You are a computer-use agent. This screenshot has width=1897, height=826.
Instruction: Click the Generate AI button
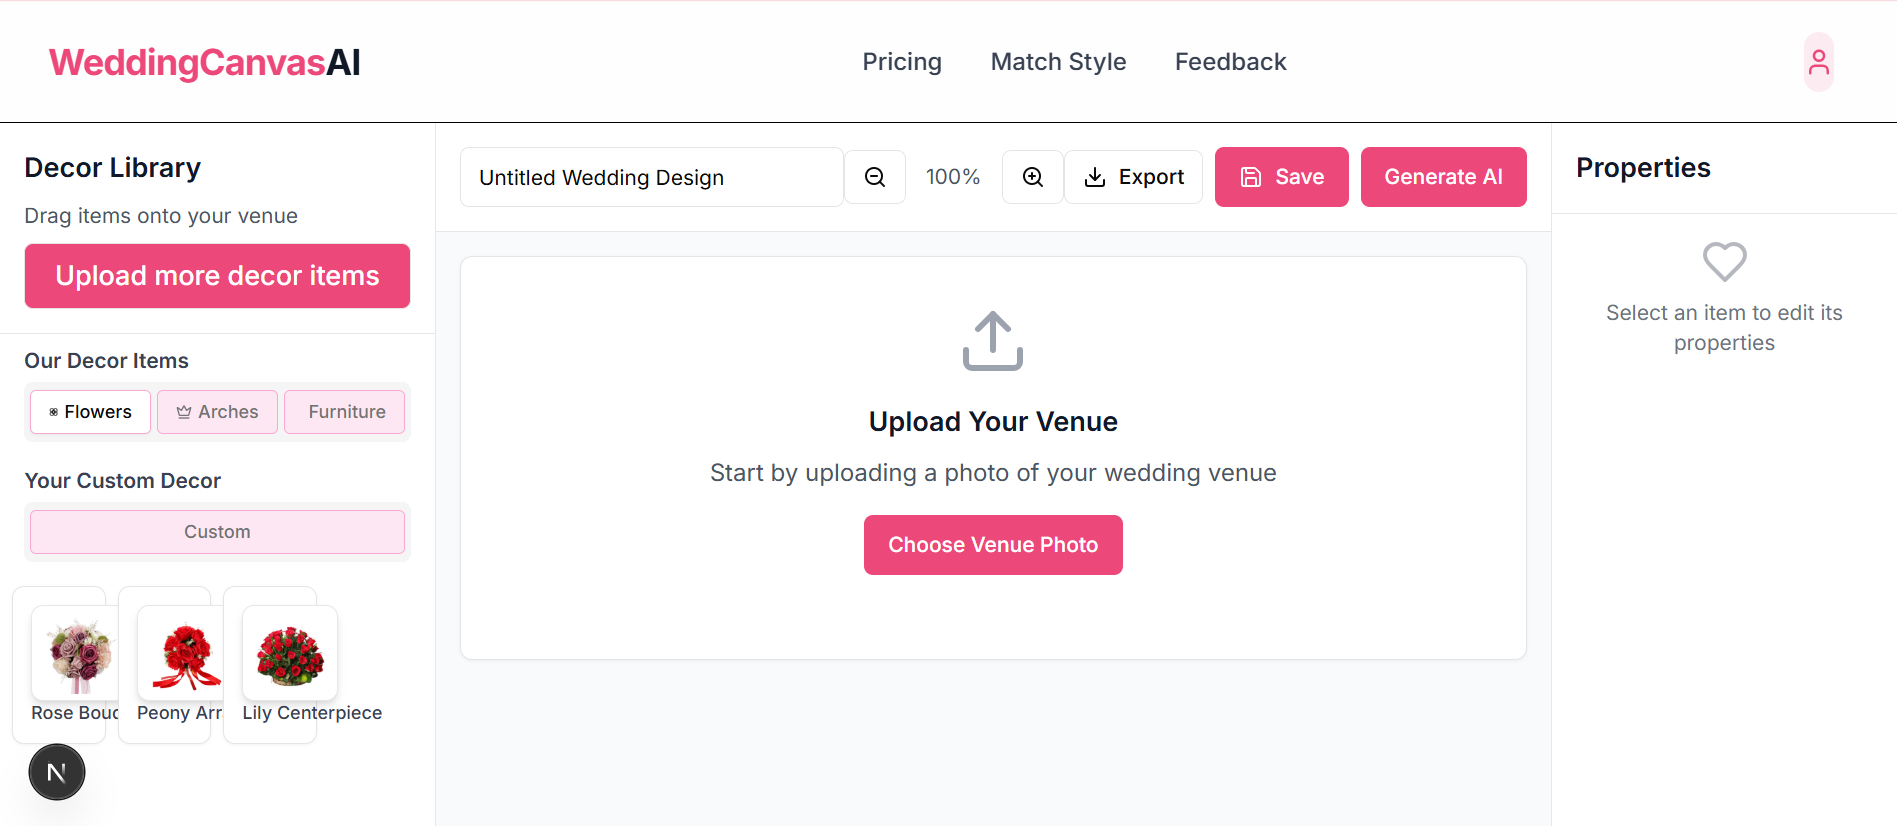pyautogui.click(x=1444, y=177)
